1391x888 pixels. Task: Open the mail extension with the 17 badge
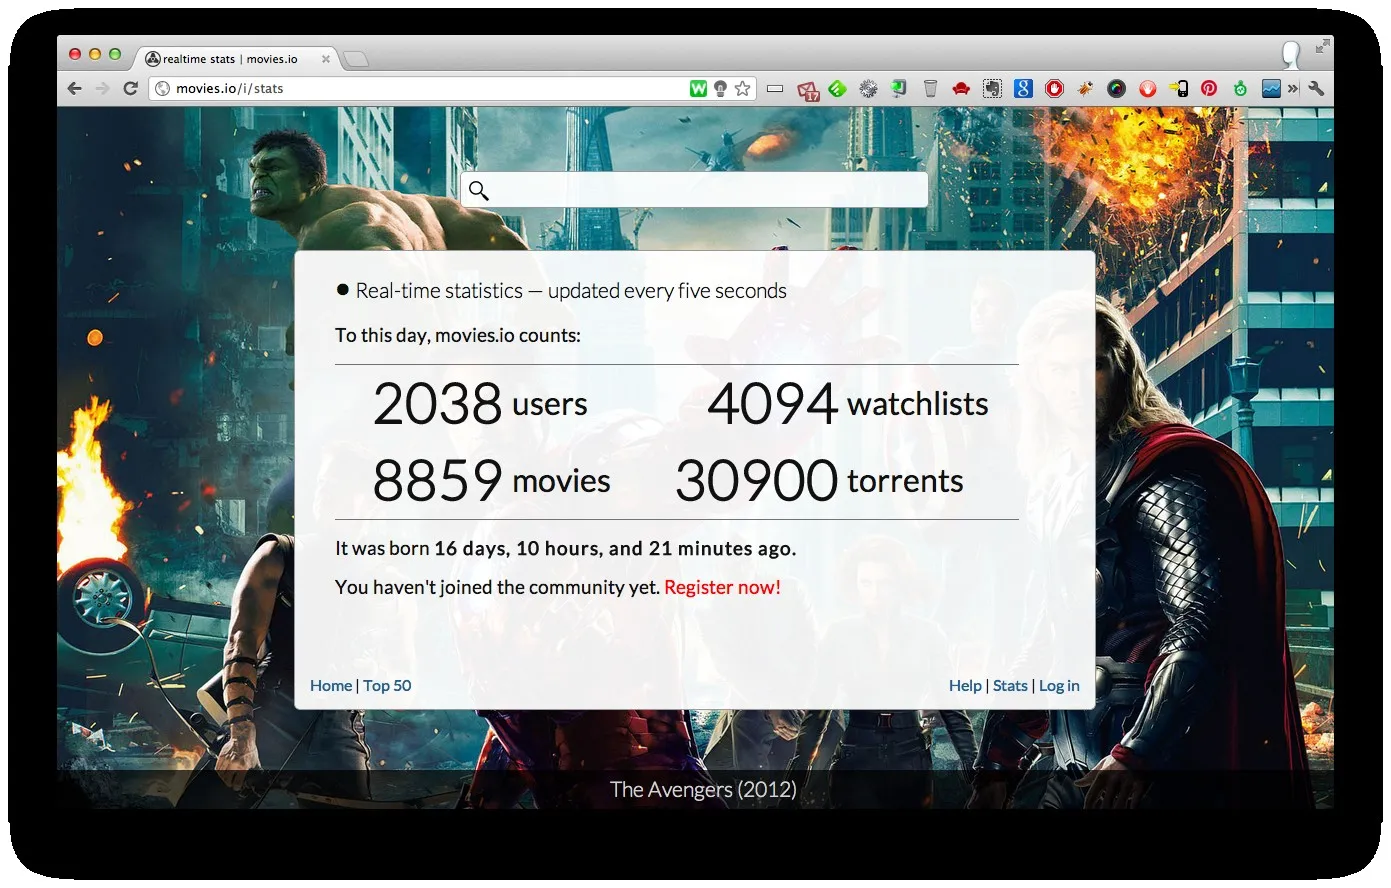pyautogui.click(x=808, y=90)
